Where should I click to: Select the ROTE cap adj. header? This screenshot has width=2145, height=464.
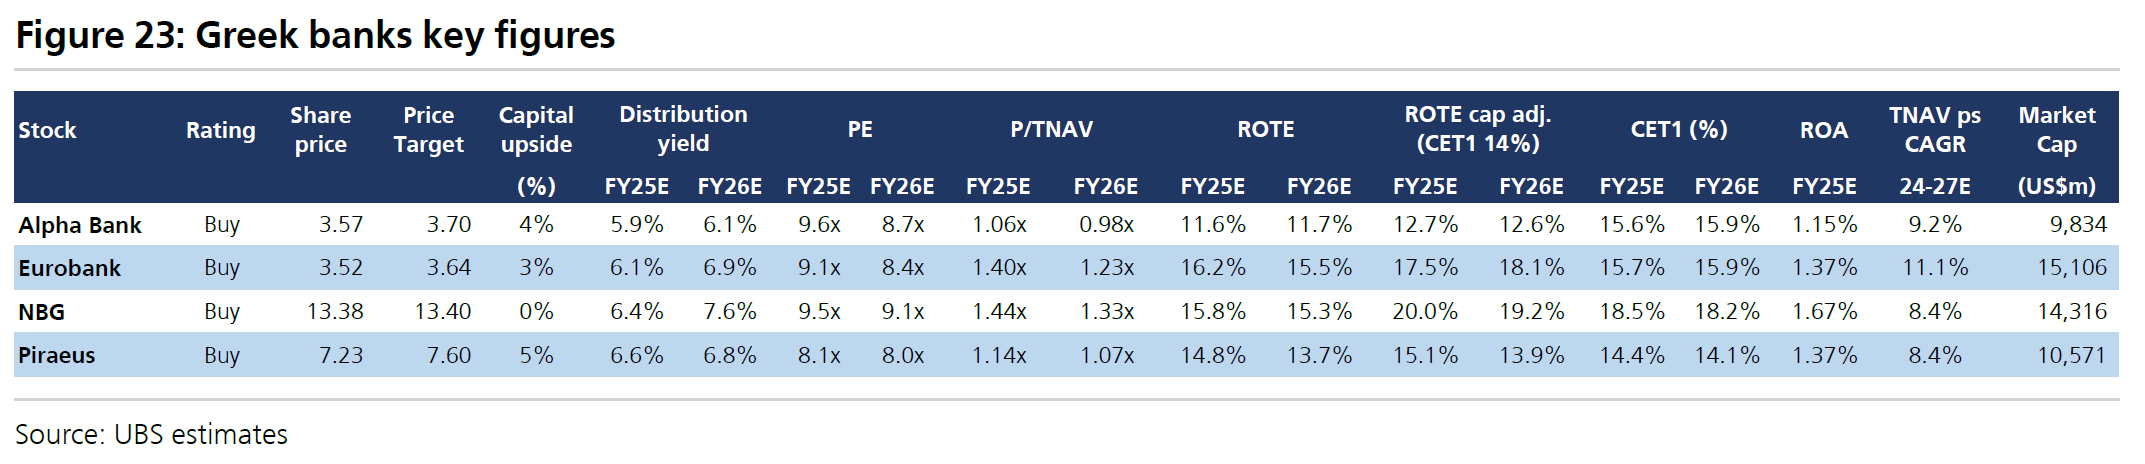coord(1477,129)
